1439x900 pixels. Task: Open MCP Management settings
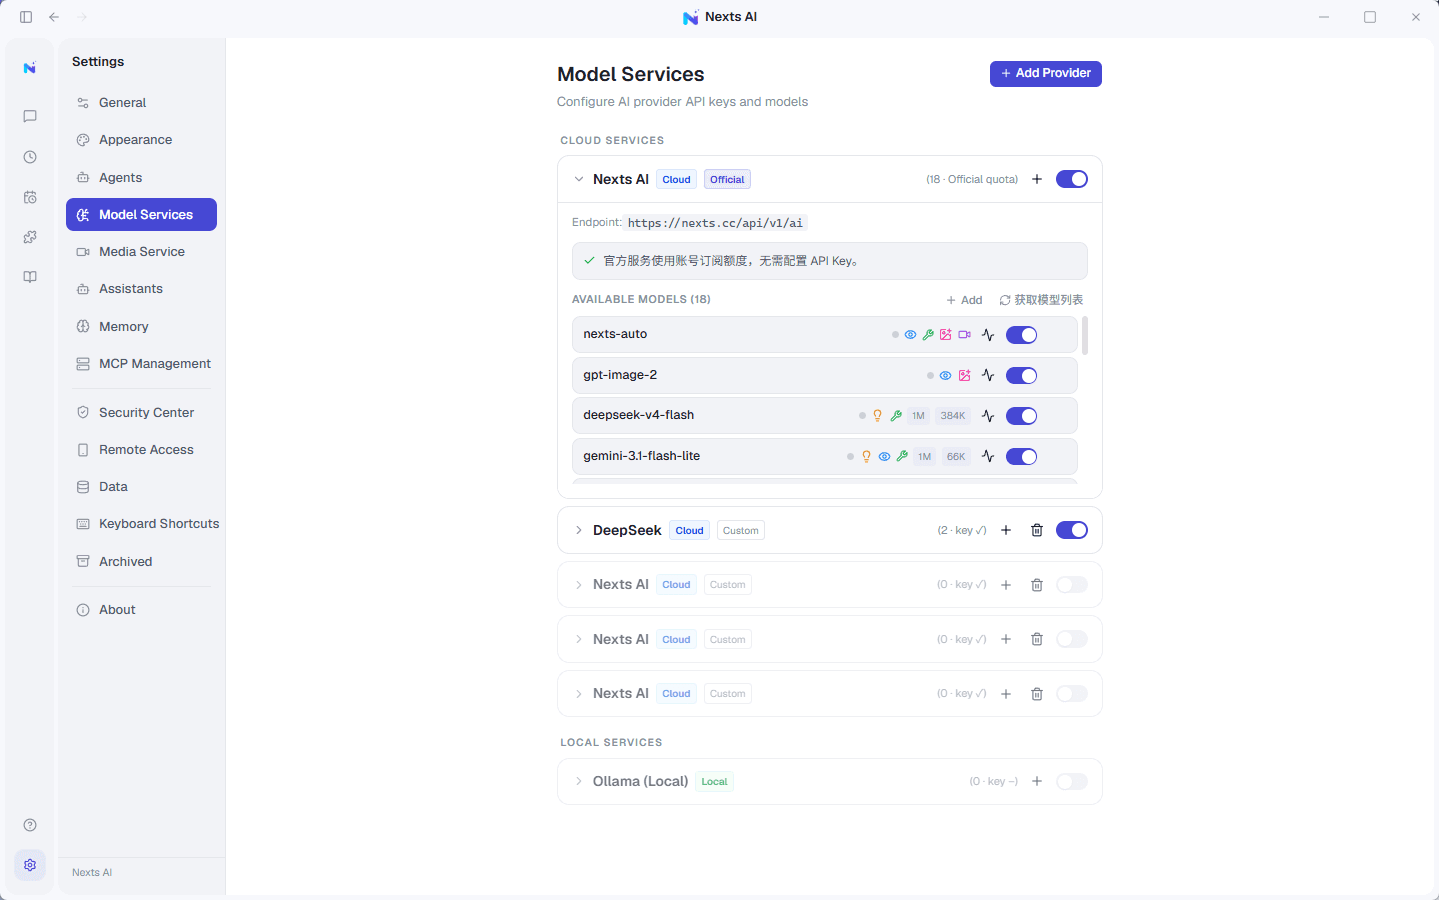141,364
